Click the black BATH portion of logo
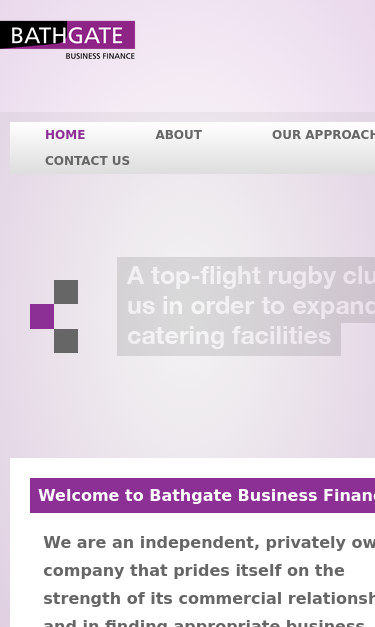Screen dimensions: 375x627 coord(34,35)
